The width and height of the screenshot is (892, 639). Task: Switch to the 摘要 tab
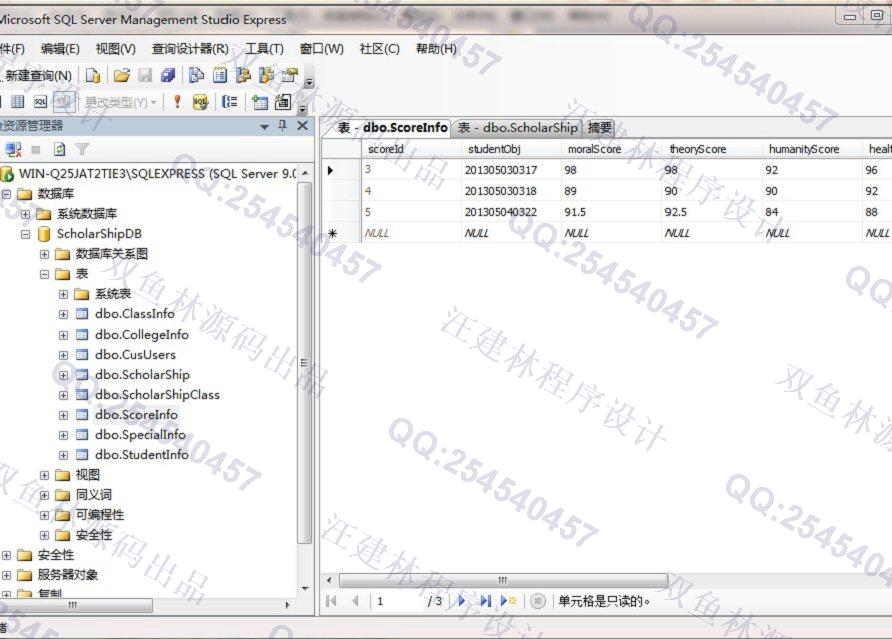click(600, 127)
